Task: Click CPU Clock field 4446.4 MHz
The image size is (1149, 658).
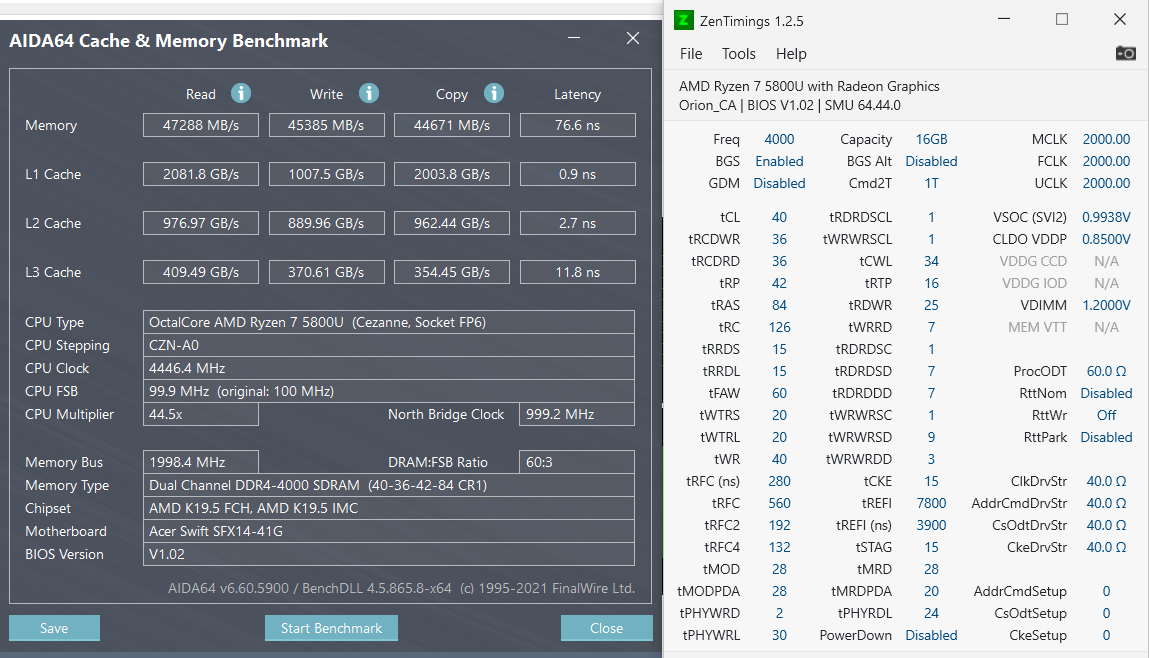Action: pyautogui.click(x=388, y=369)
